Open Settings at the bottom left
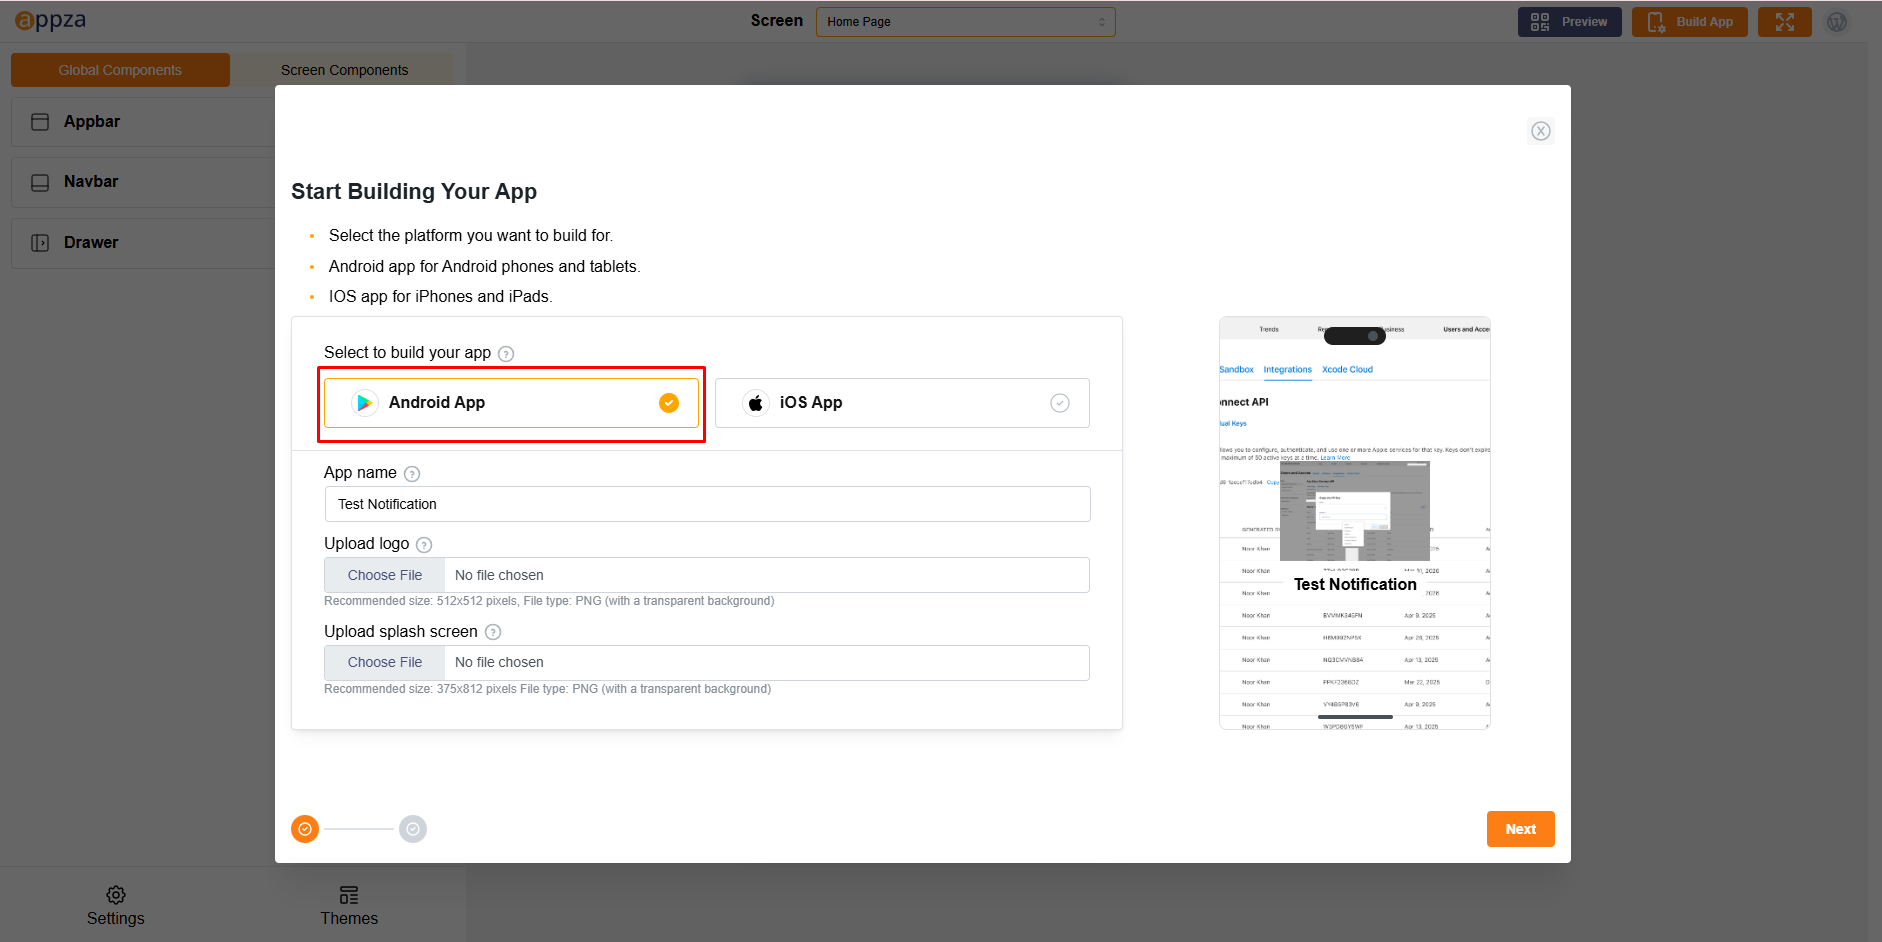Image resolution: width=1882 pixels, height=942 pixels. pos(115,906)
